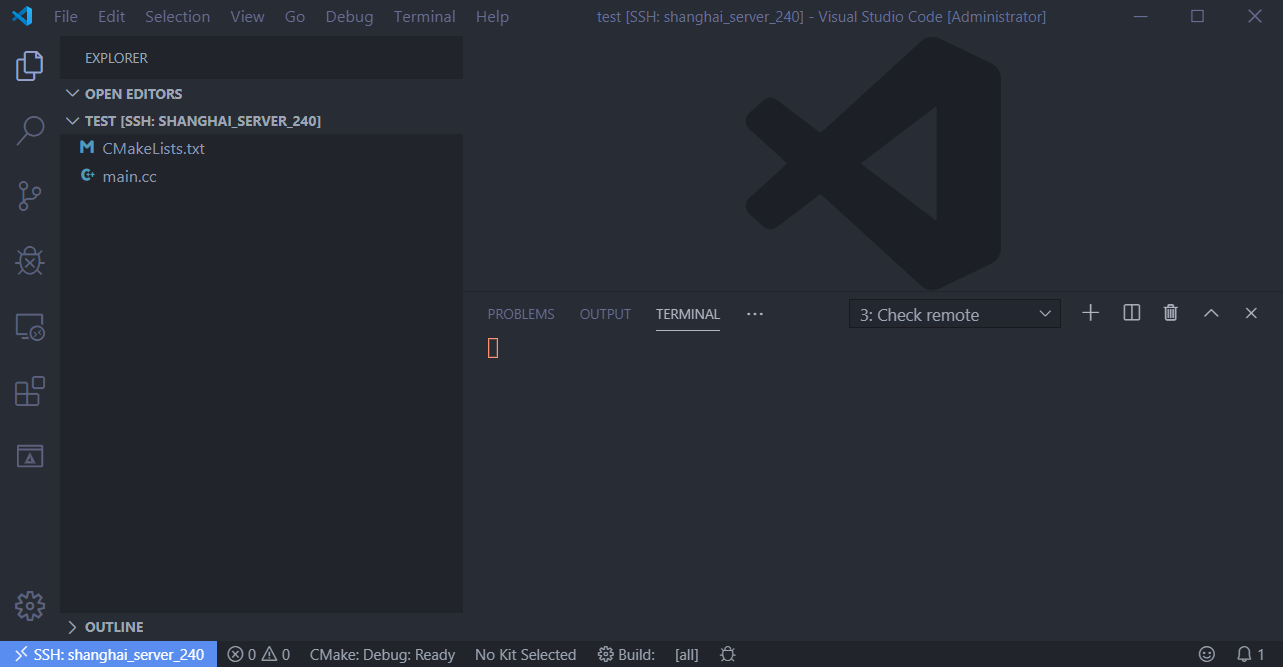Open the Debug view bug icon
The width and height of the screenshot is (1283, 667).
pyautogui.click(x=30, y=261)
